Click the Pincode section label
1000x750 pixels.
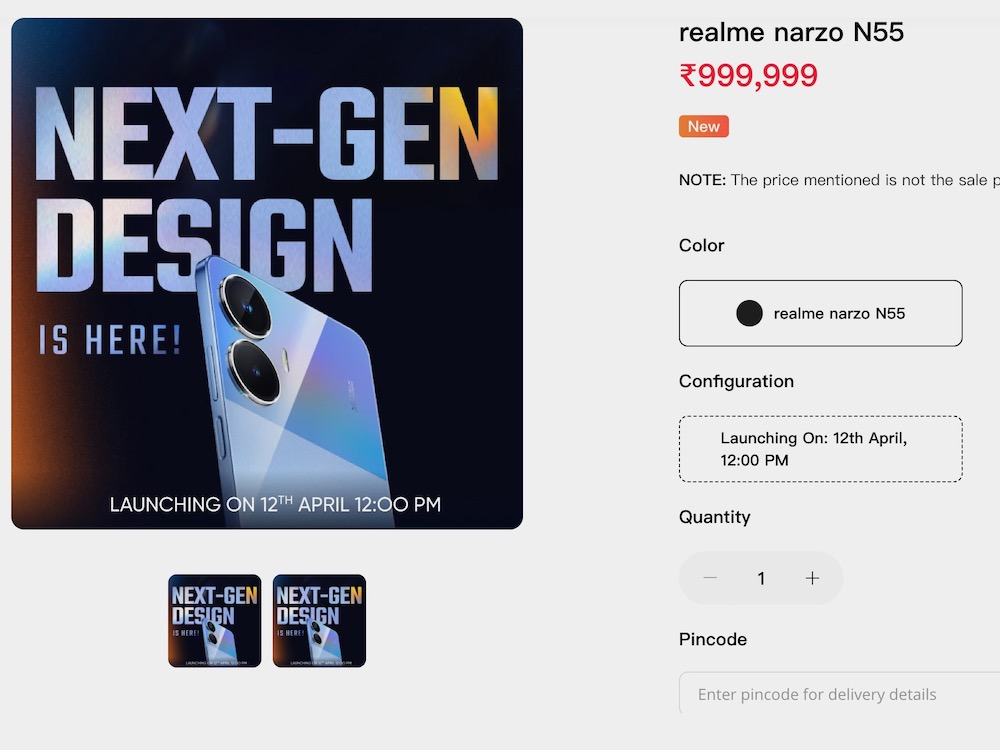712,640
